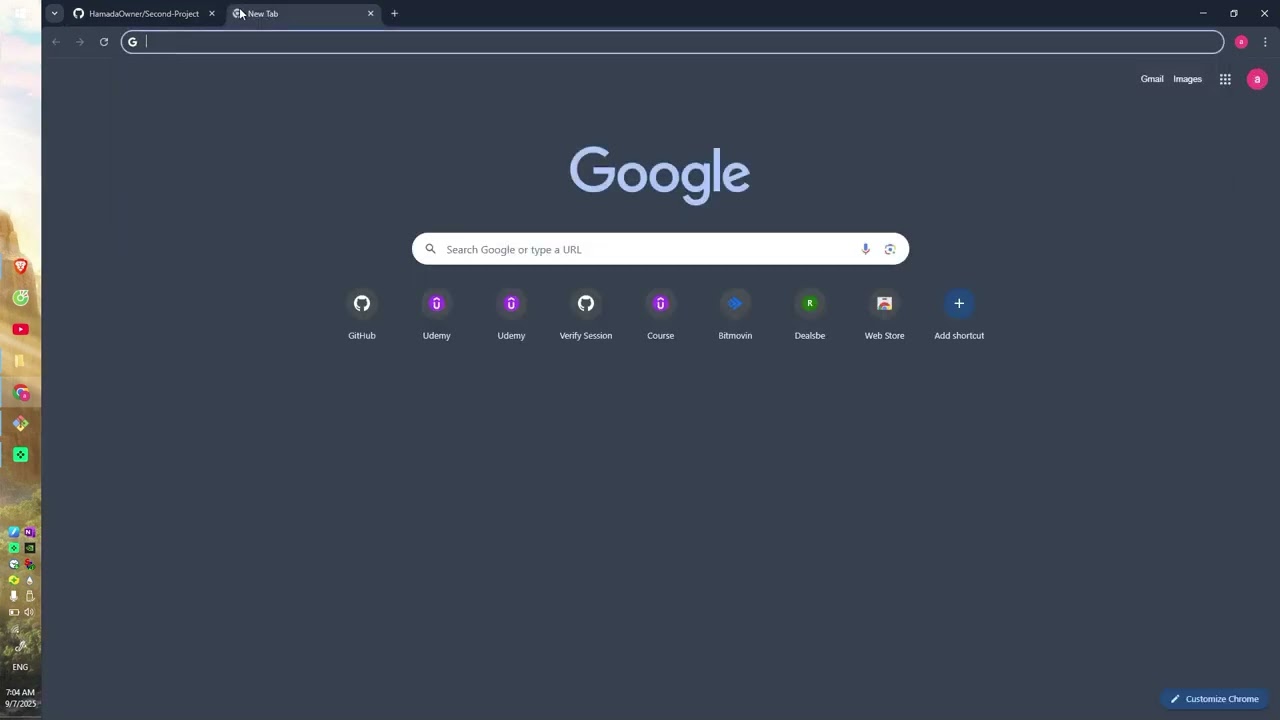This screenshot has width=1280, height=720.
Task: Restore down the Chrome window
Action: click(1234, 13)
